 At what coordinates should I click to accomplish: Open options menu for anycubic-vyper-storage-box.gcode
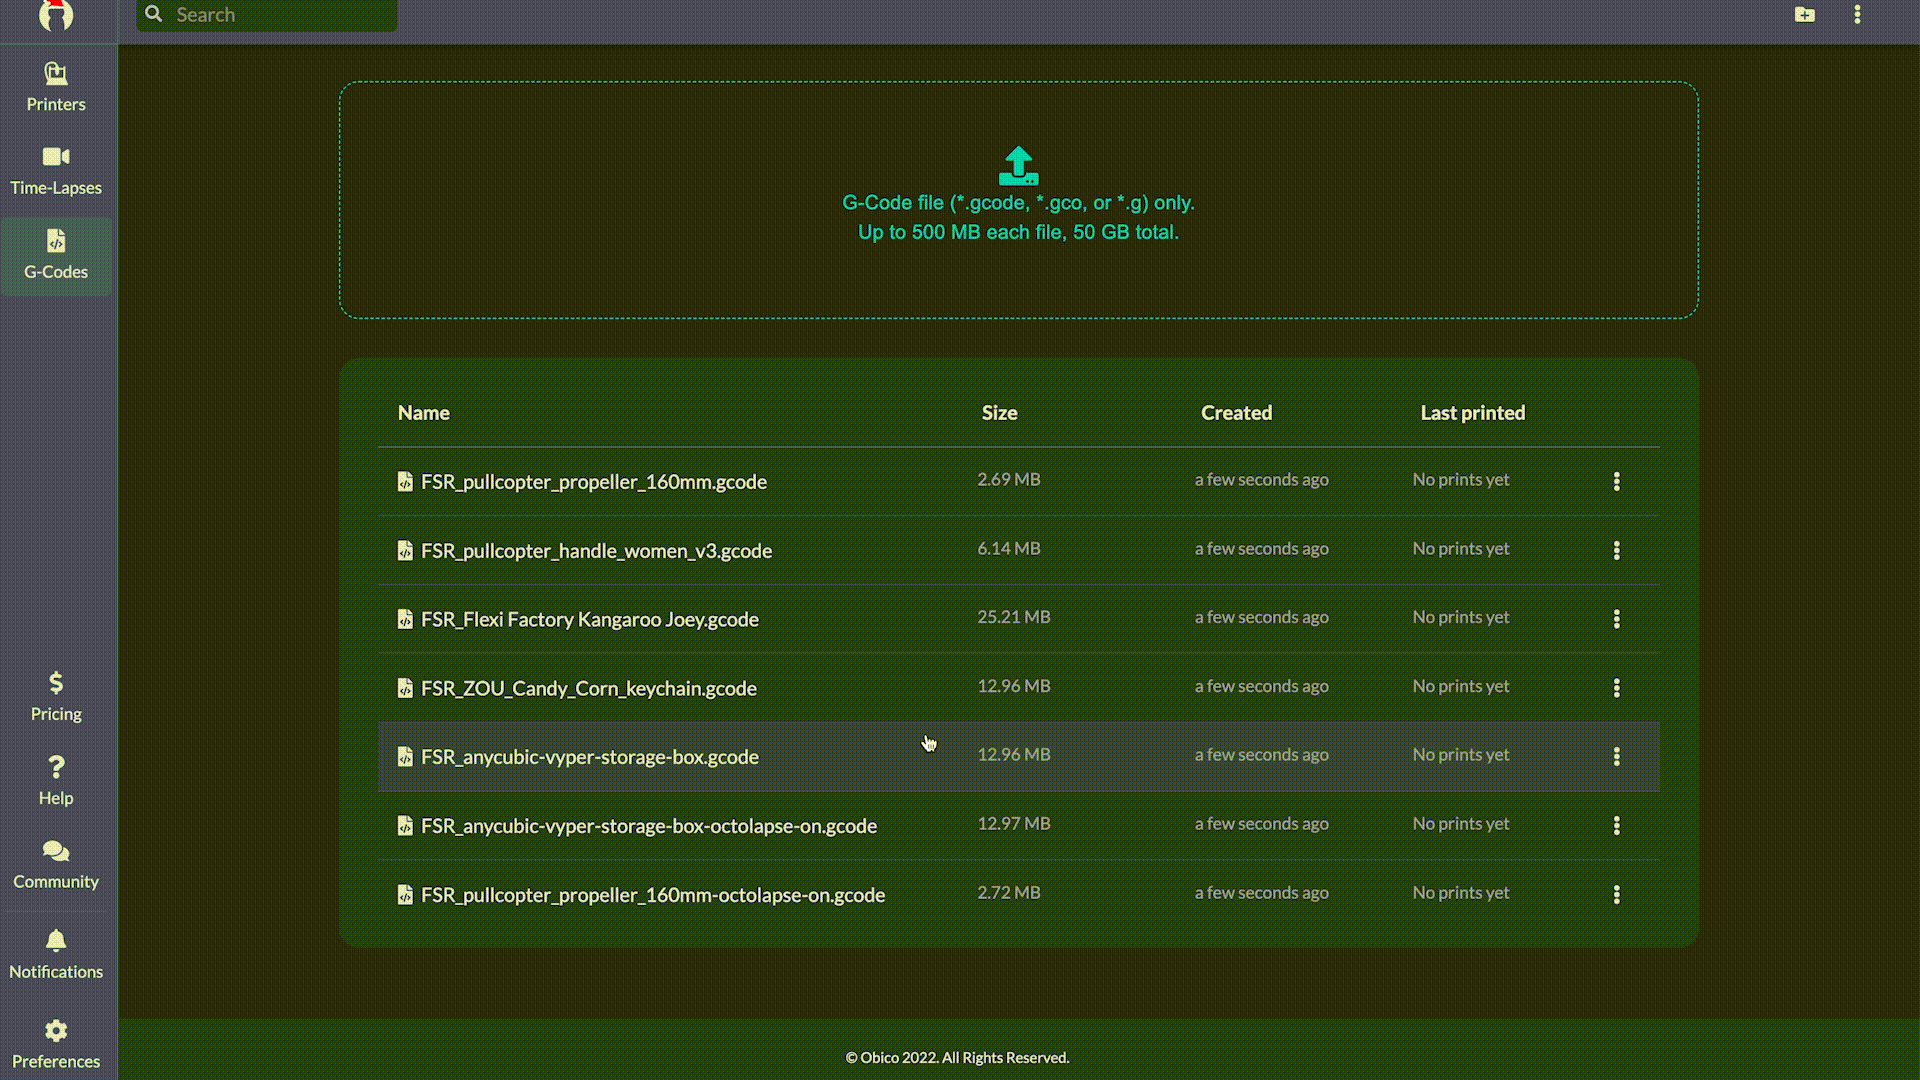1616,757
